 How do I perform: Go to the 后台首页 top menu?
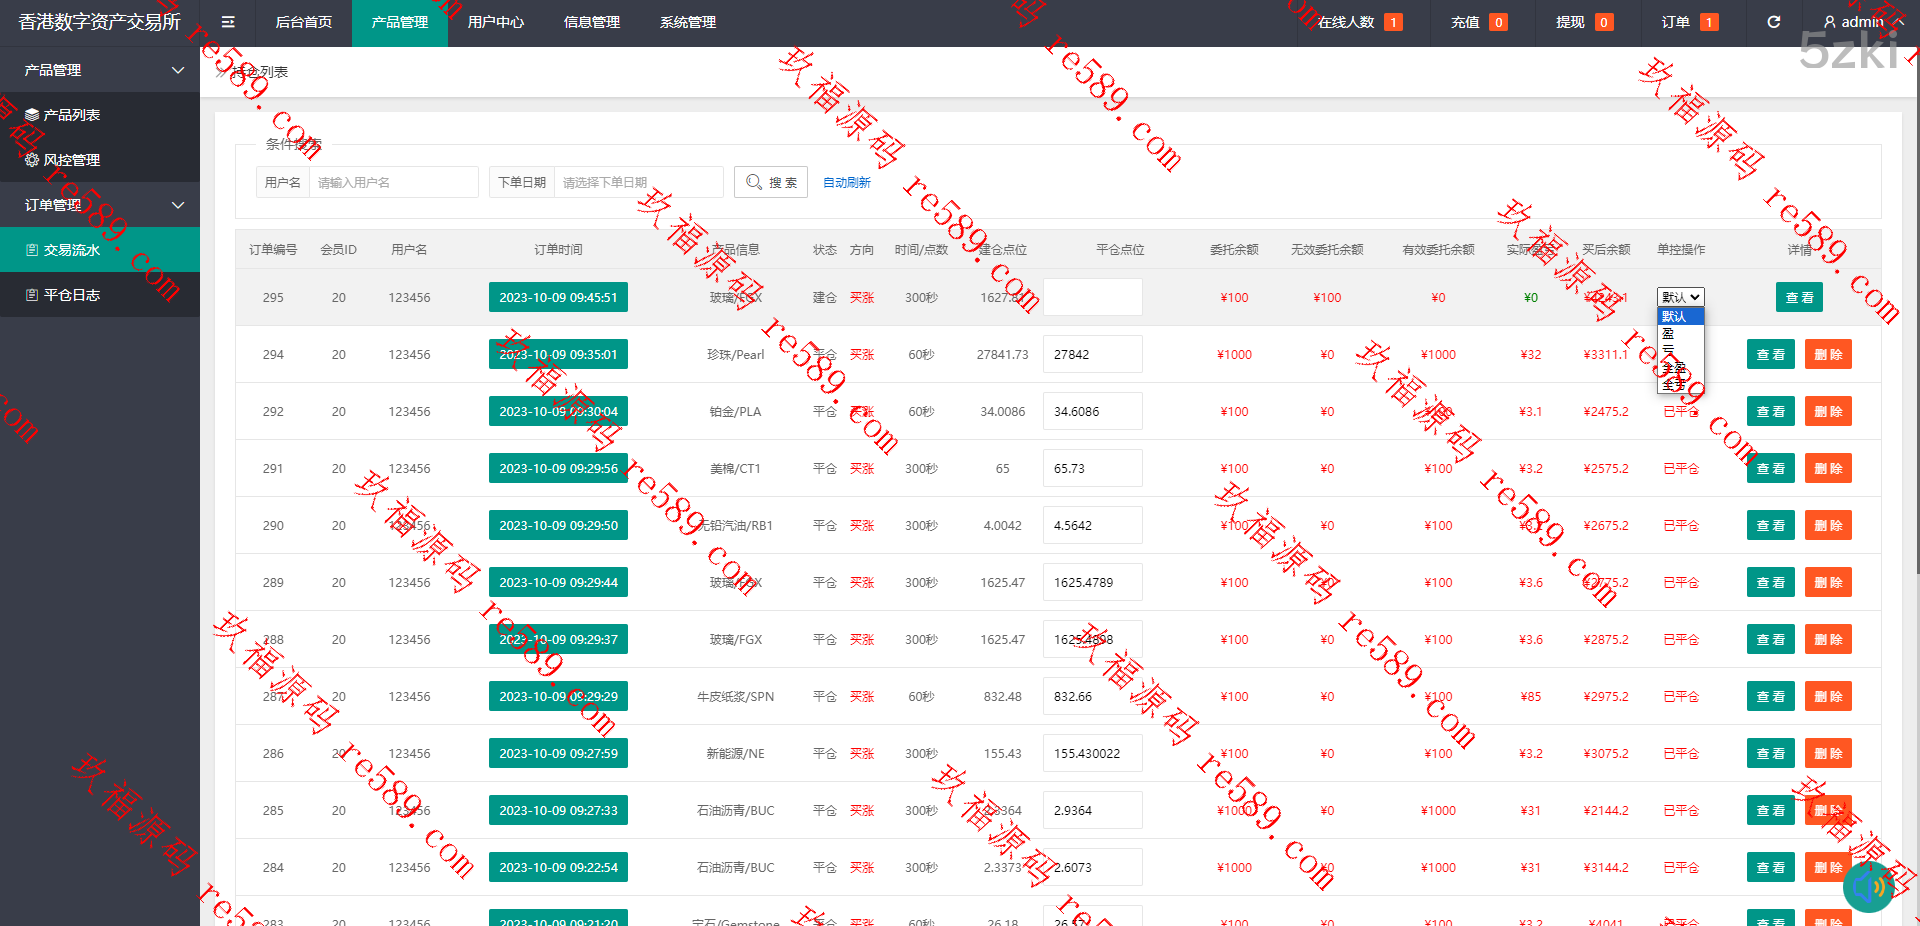[x=303, y=22]
